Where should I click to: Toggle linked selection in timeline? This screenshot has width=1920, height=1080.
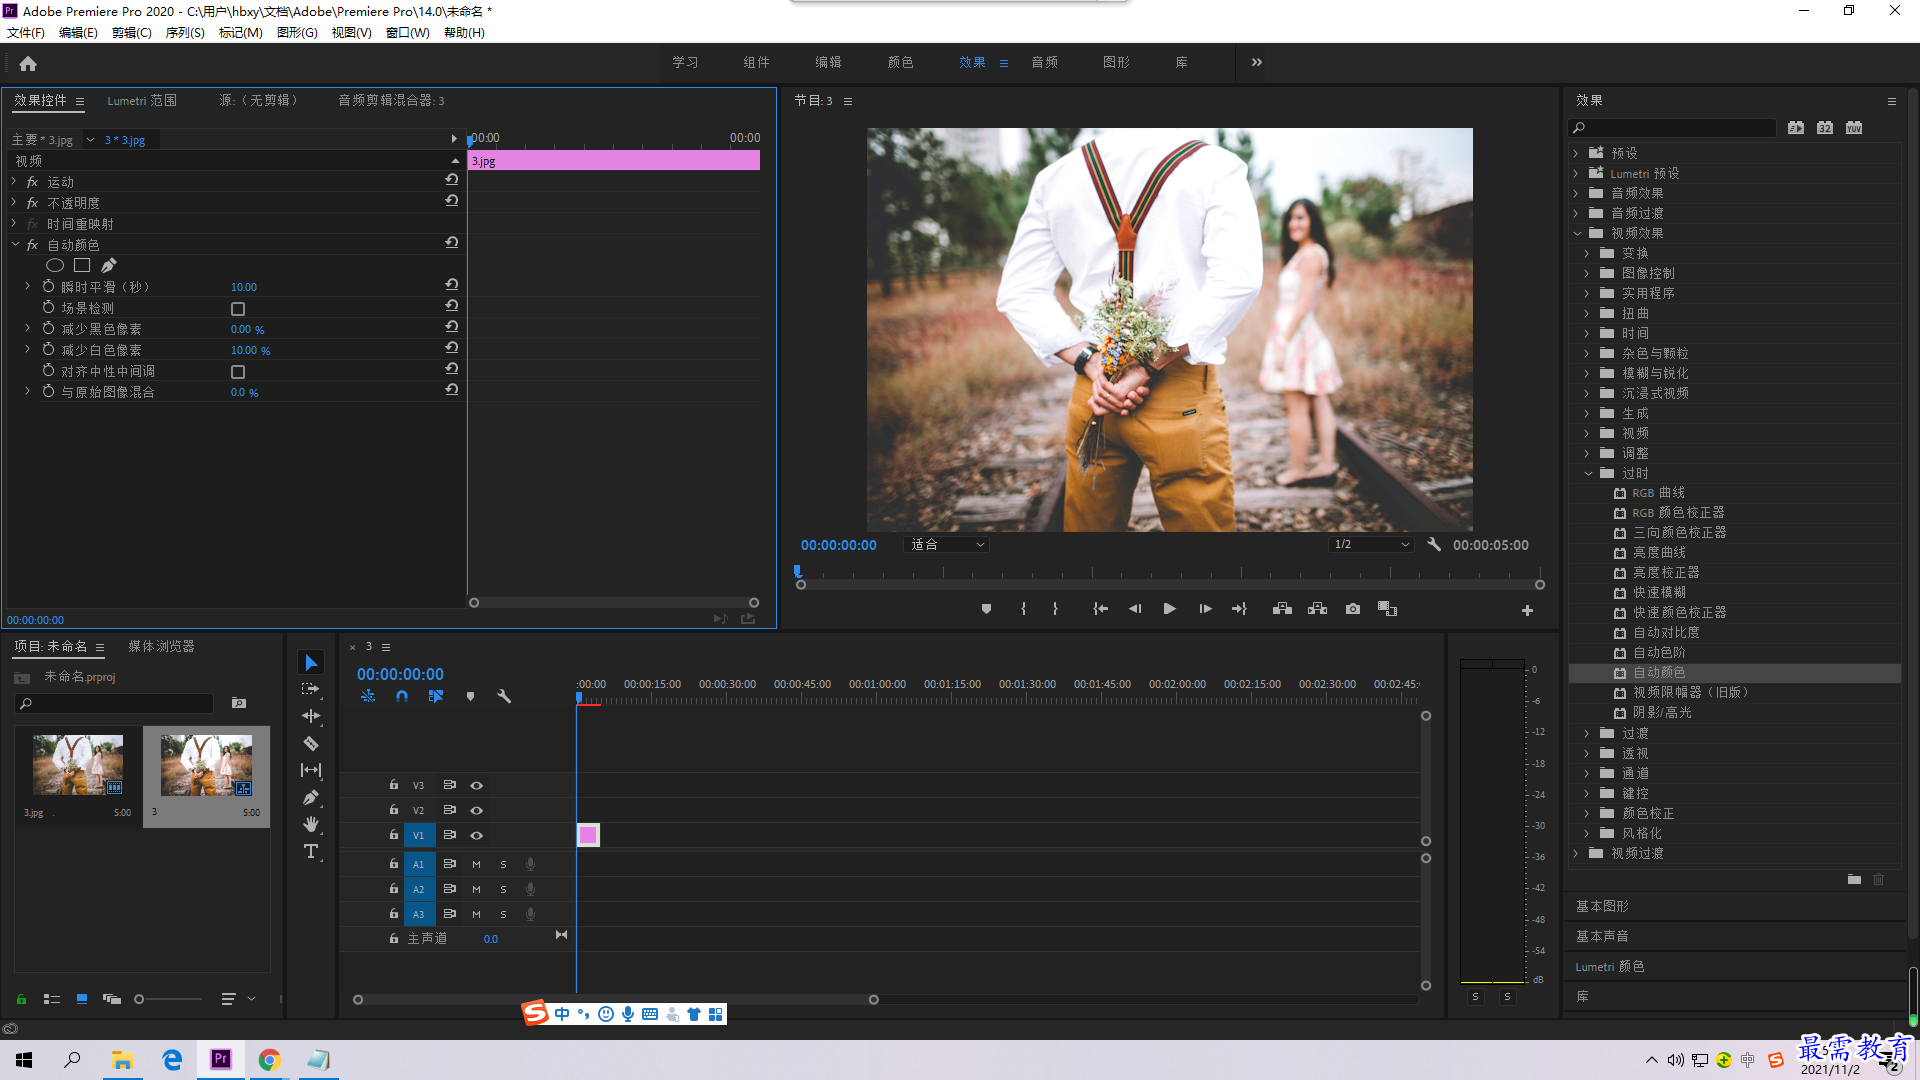tap(436, 696)
